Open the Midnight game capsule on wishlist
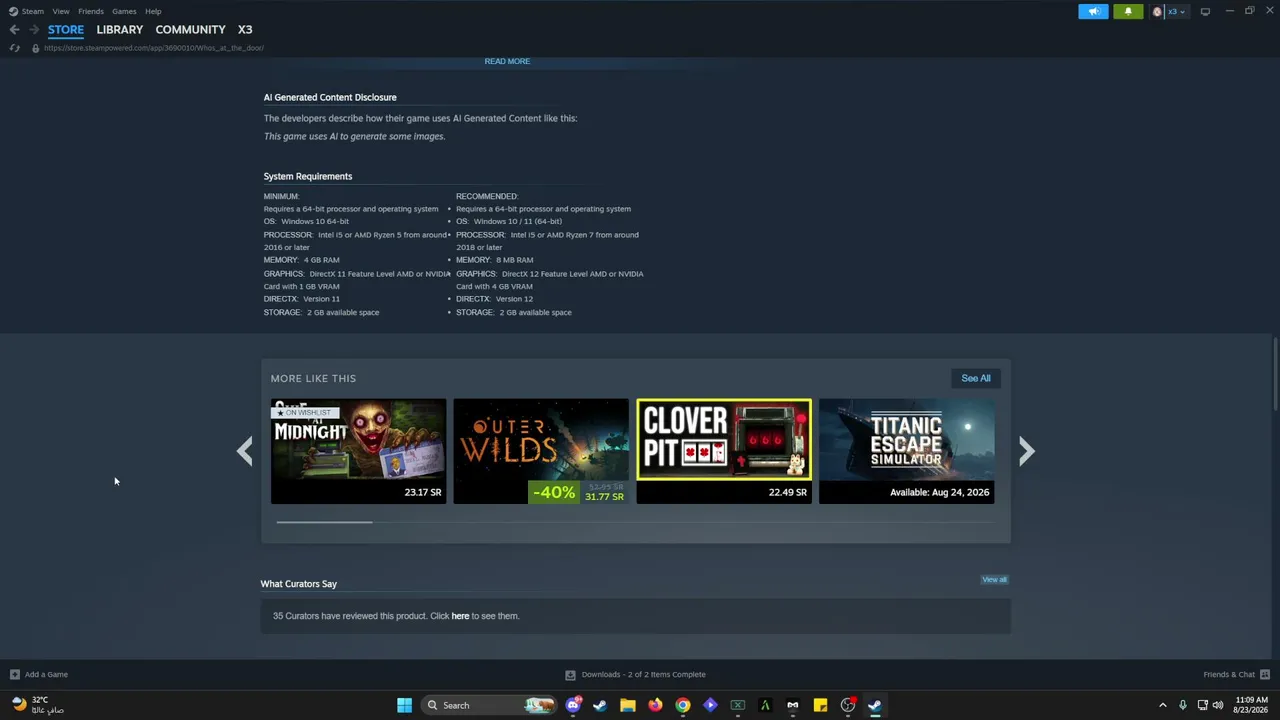The width and height of the screenshot is (1280, 720). (358, 451)
